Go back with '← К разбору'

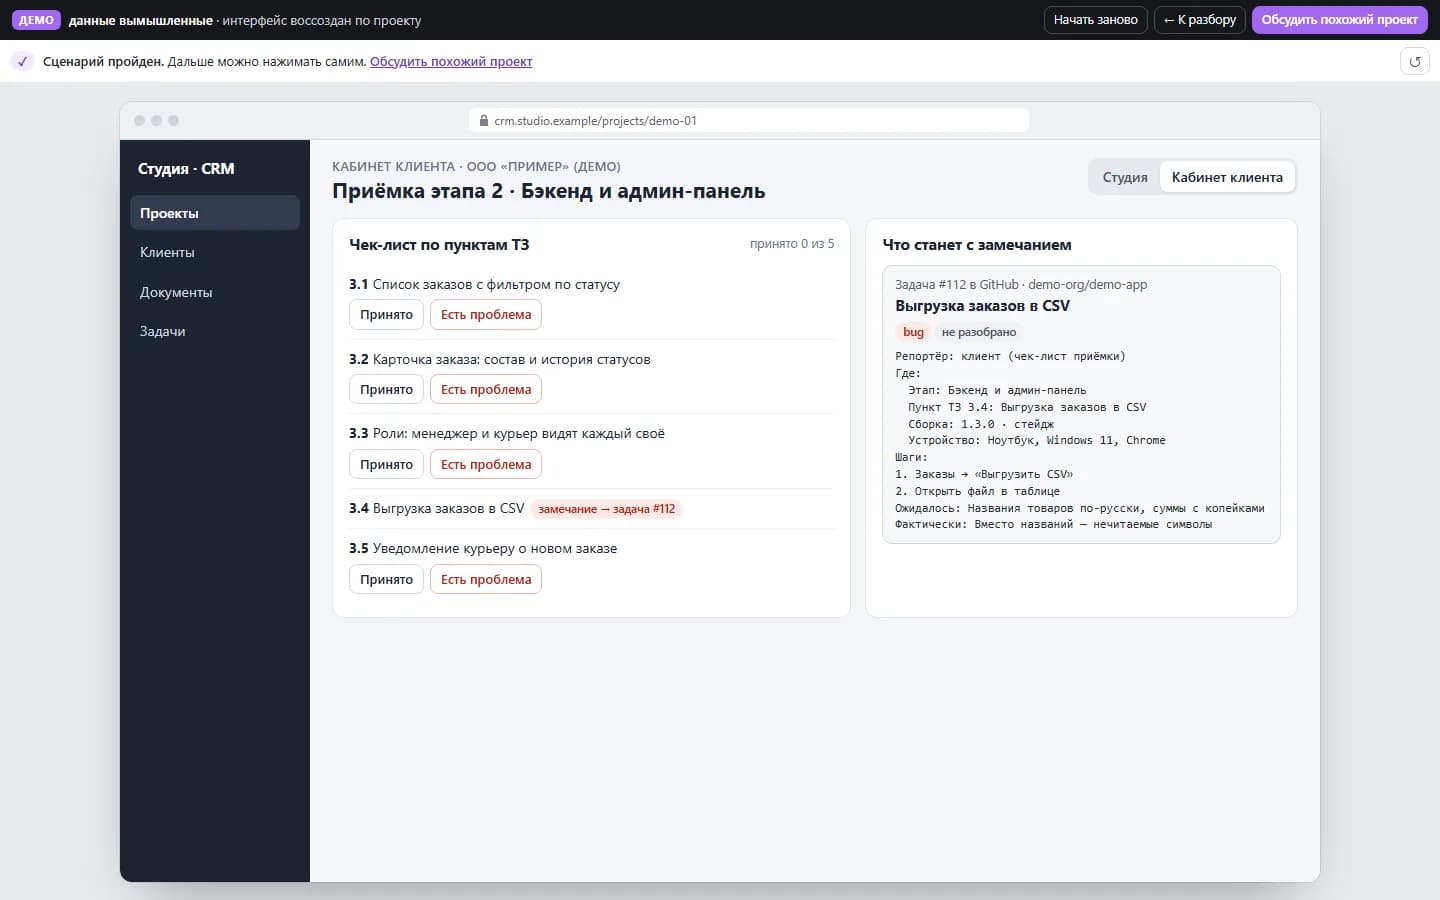click(1200, 20)
